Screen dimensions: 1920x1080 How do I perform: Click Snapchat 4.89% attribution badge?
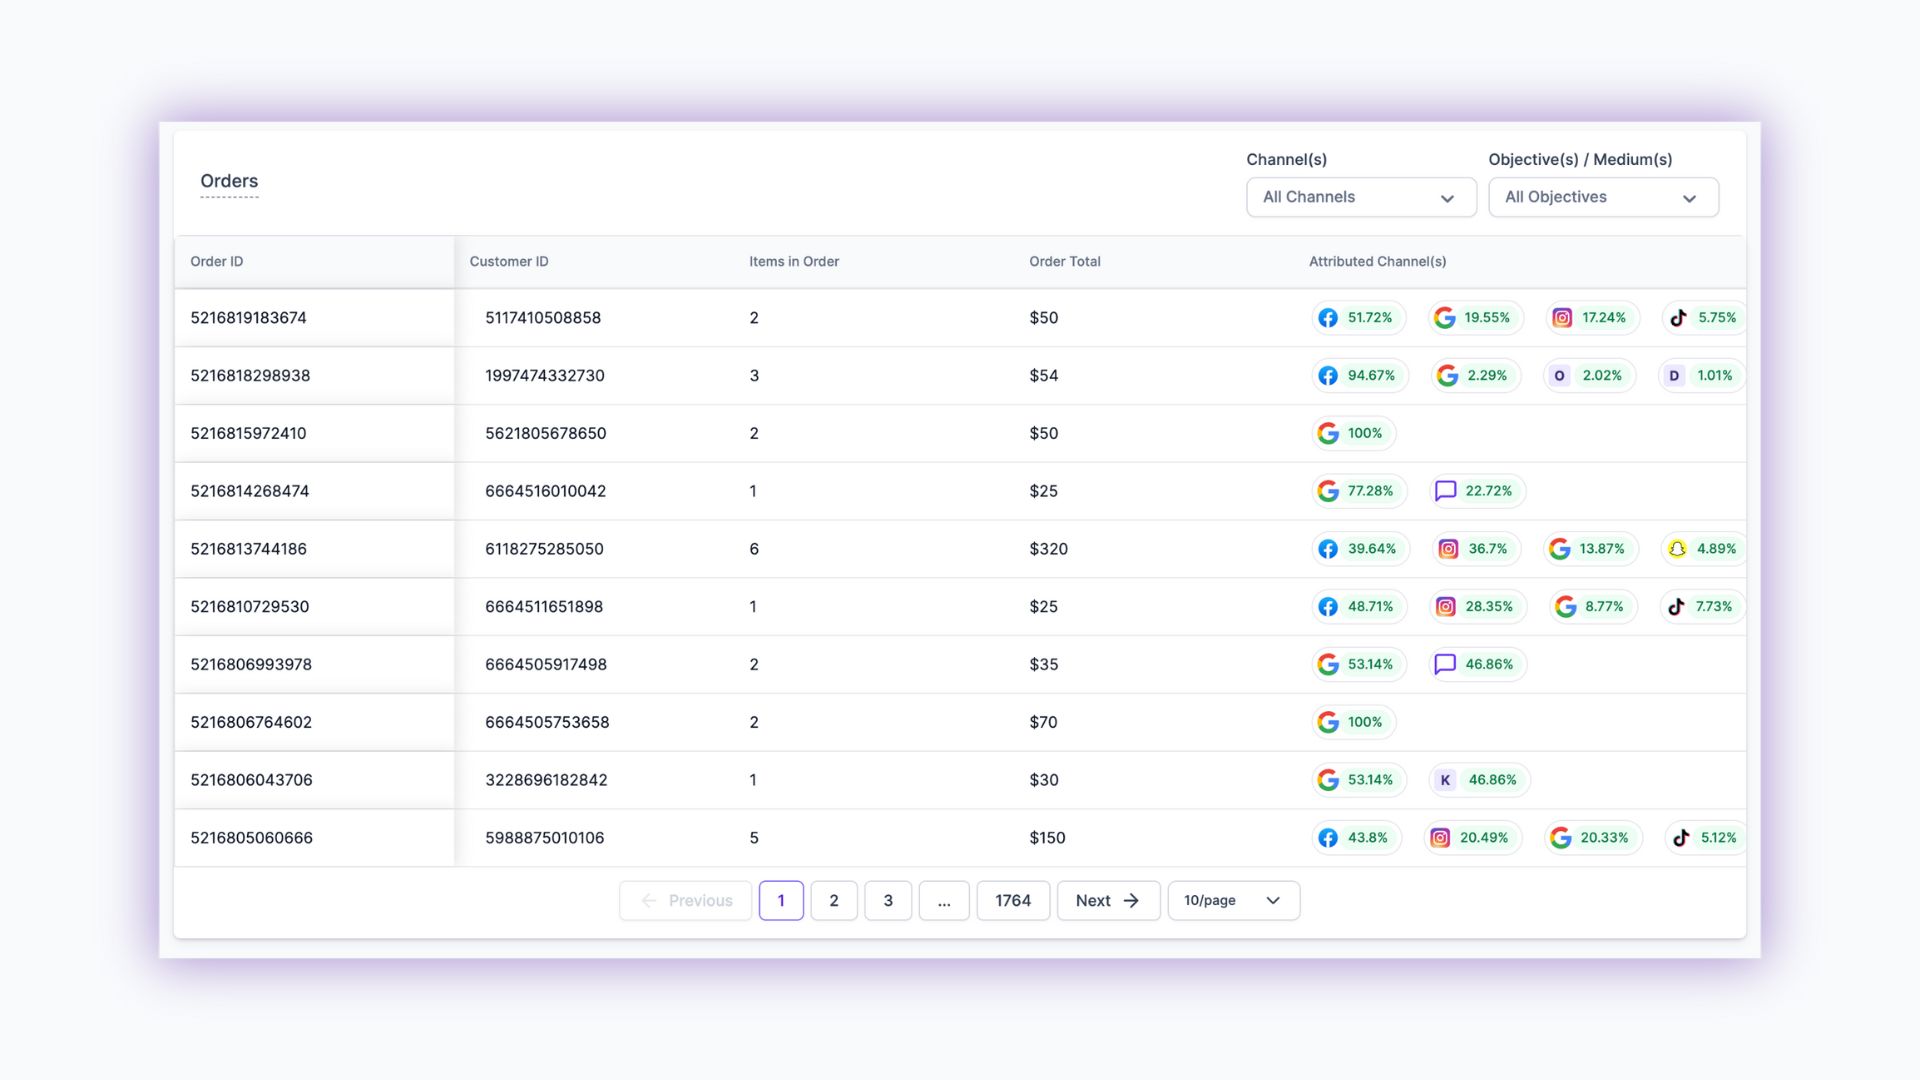pyautogui.click(x=1703, y=549)
